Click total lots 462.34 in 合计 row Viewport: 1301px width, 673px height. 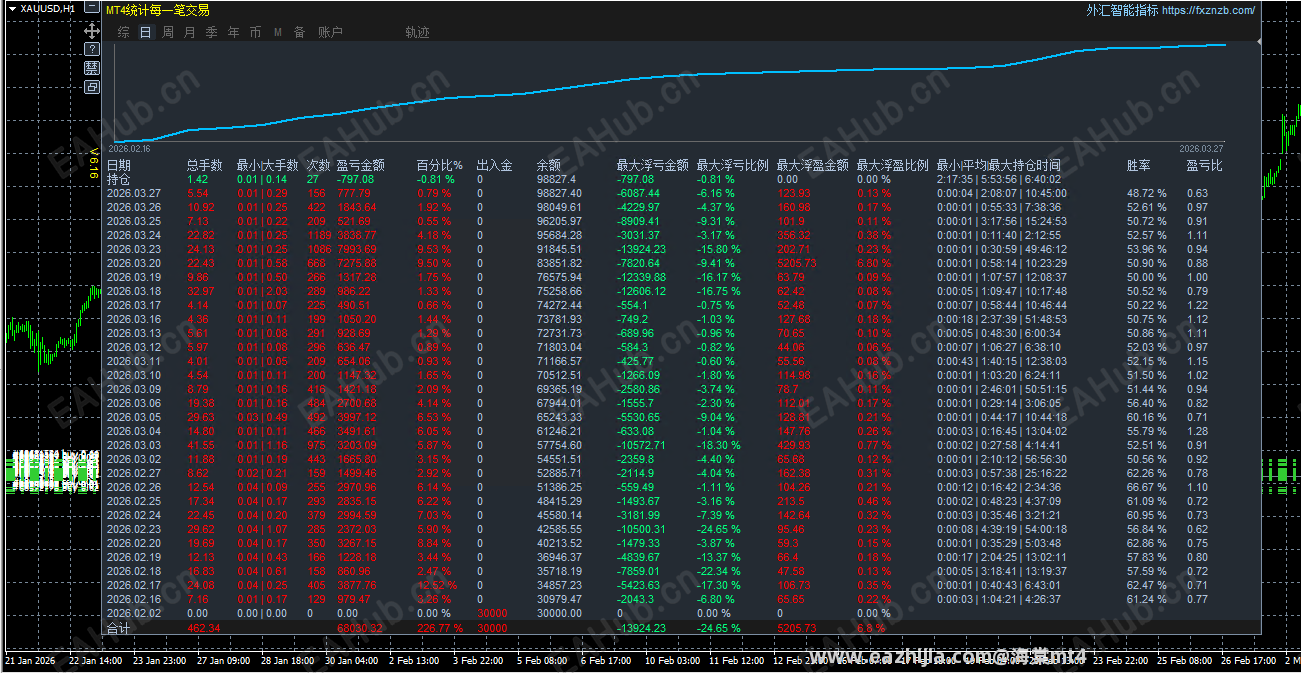click(x=204, y=628)
